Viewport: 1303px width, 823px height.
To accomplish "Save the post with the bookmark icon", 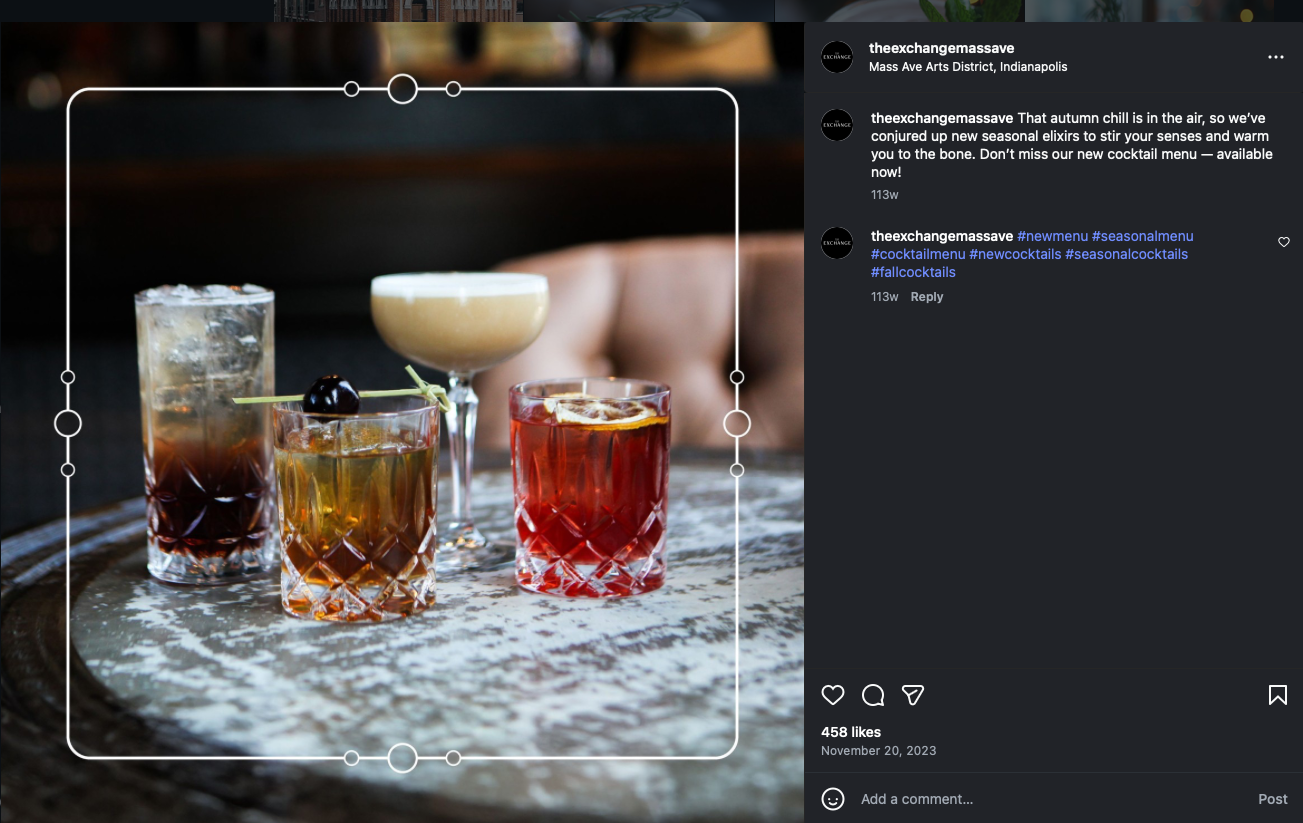I will coord(1277,695).
